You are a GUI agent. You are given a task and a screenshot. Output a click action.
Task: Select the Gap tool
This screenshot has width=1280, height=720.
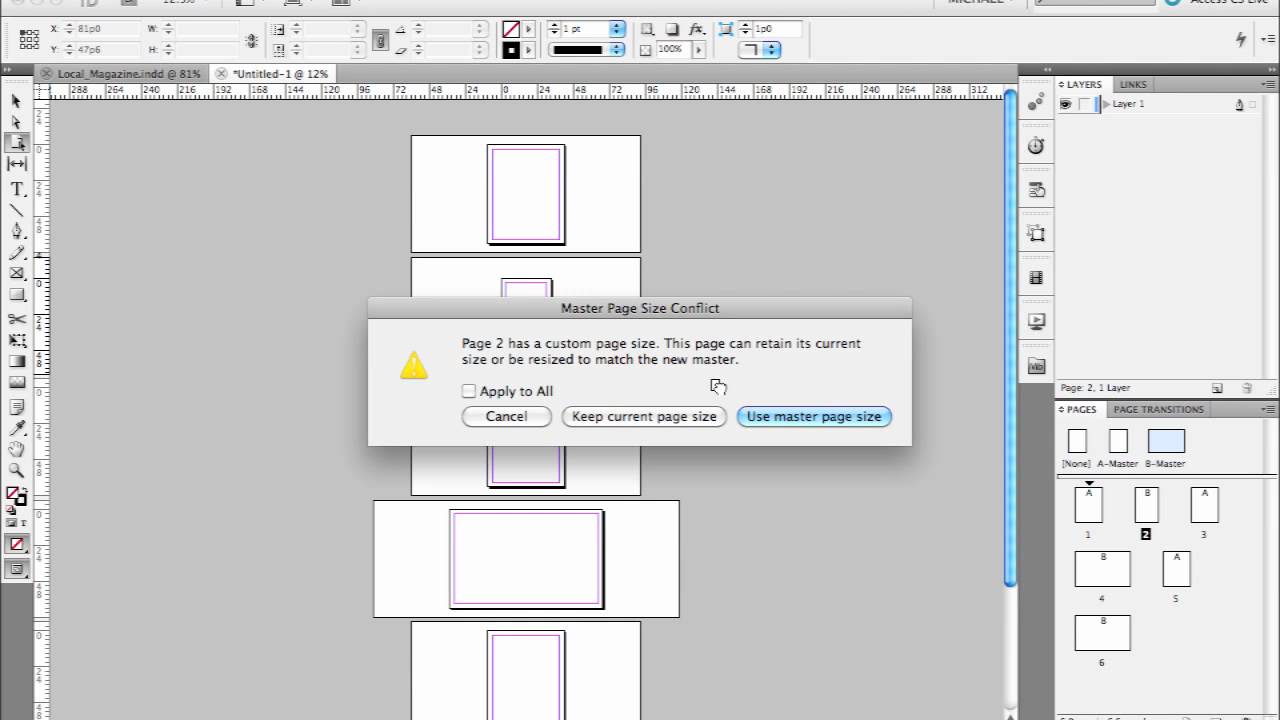pos(16,164)
